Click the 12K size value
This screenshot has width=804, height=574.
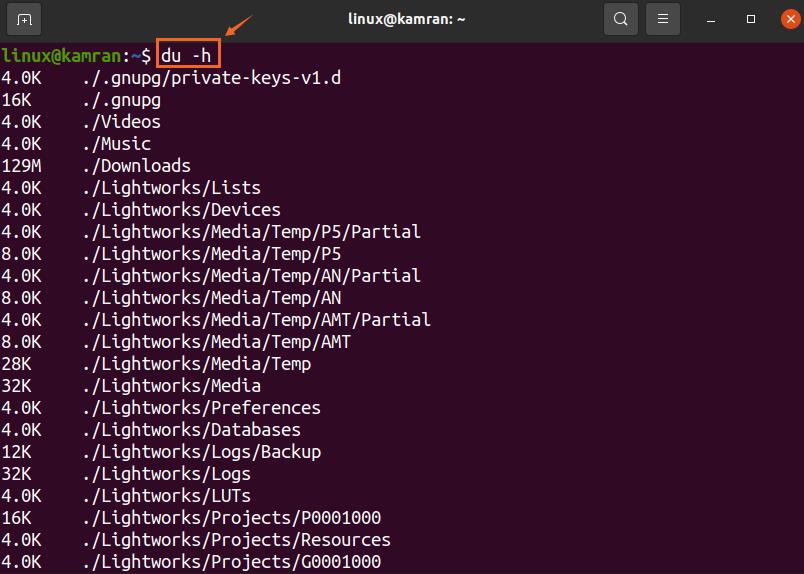tap(16, 453)
